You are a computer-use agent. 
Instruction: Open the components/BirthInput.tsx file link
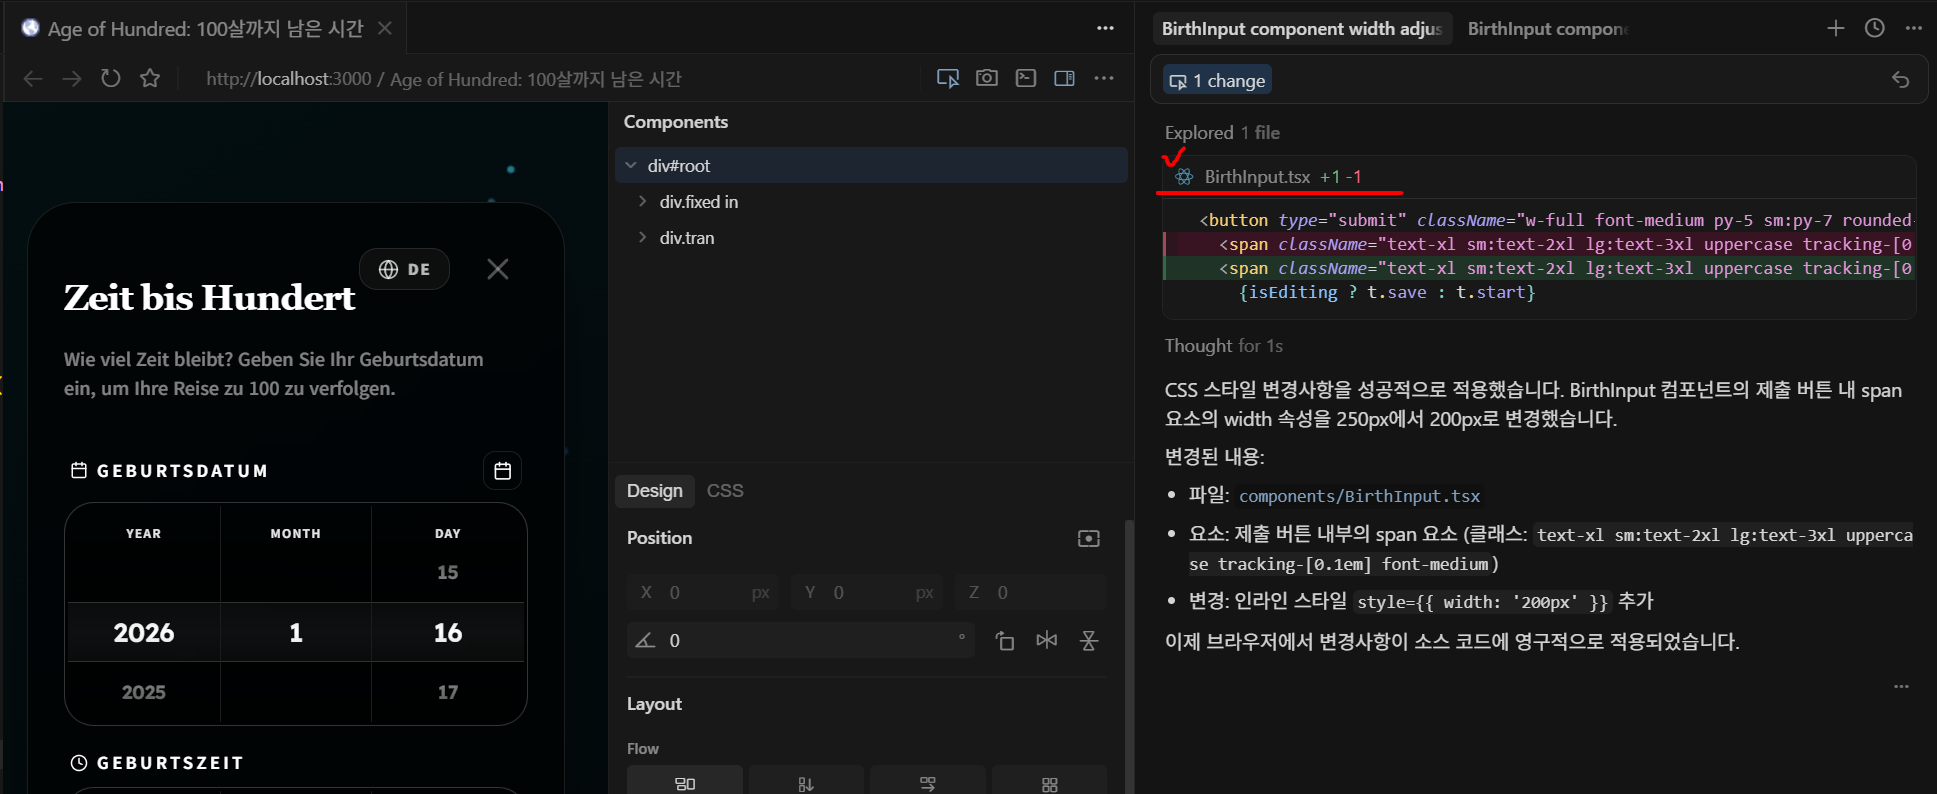[1359, 496]
